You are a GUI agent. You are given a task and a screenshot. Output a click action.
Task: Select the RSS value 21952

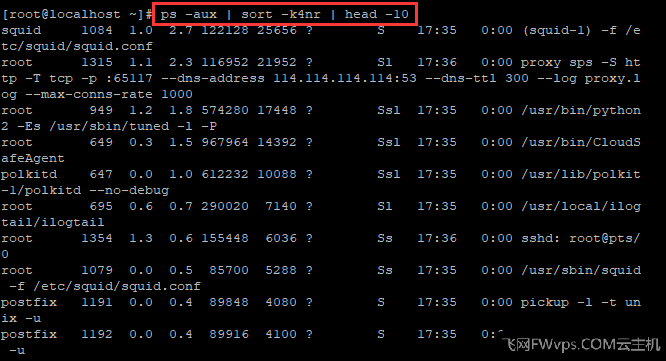click(277, 62)
